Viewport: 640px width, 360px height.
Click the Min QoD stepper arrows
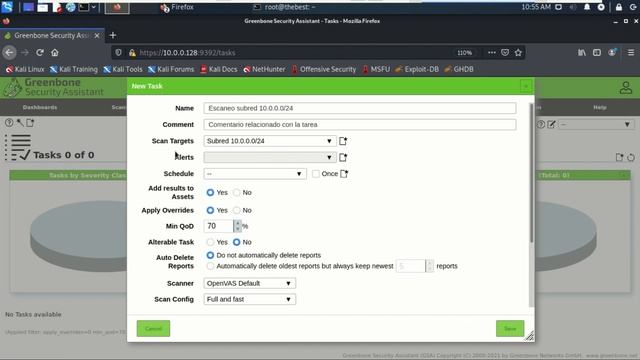(238, 226)
